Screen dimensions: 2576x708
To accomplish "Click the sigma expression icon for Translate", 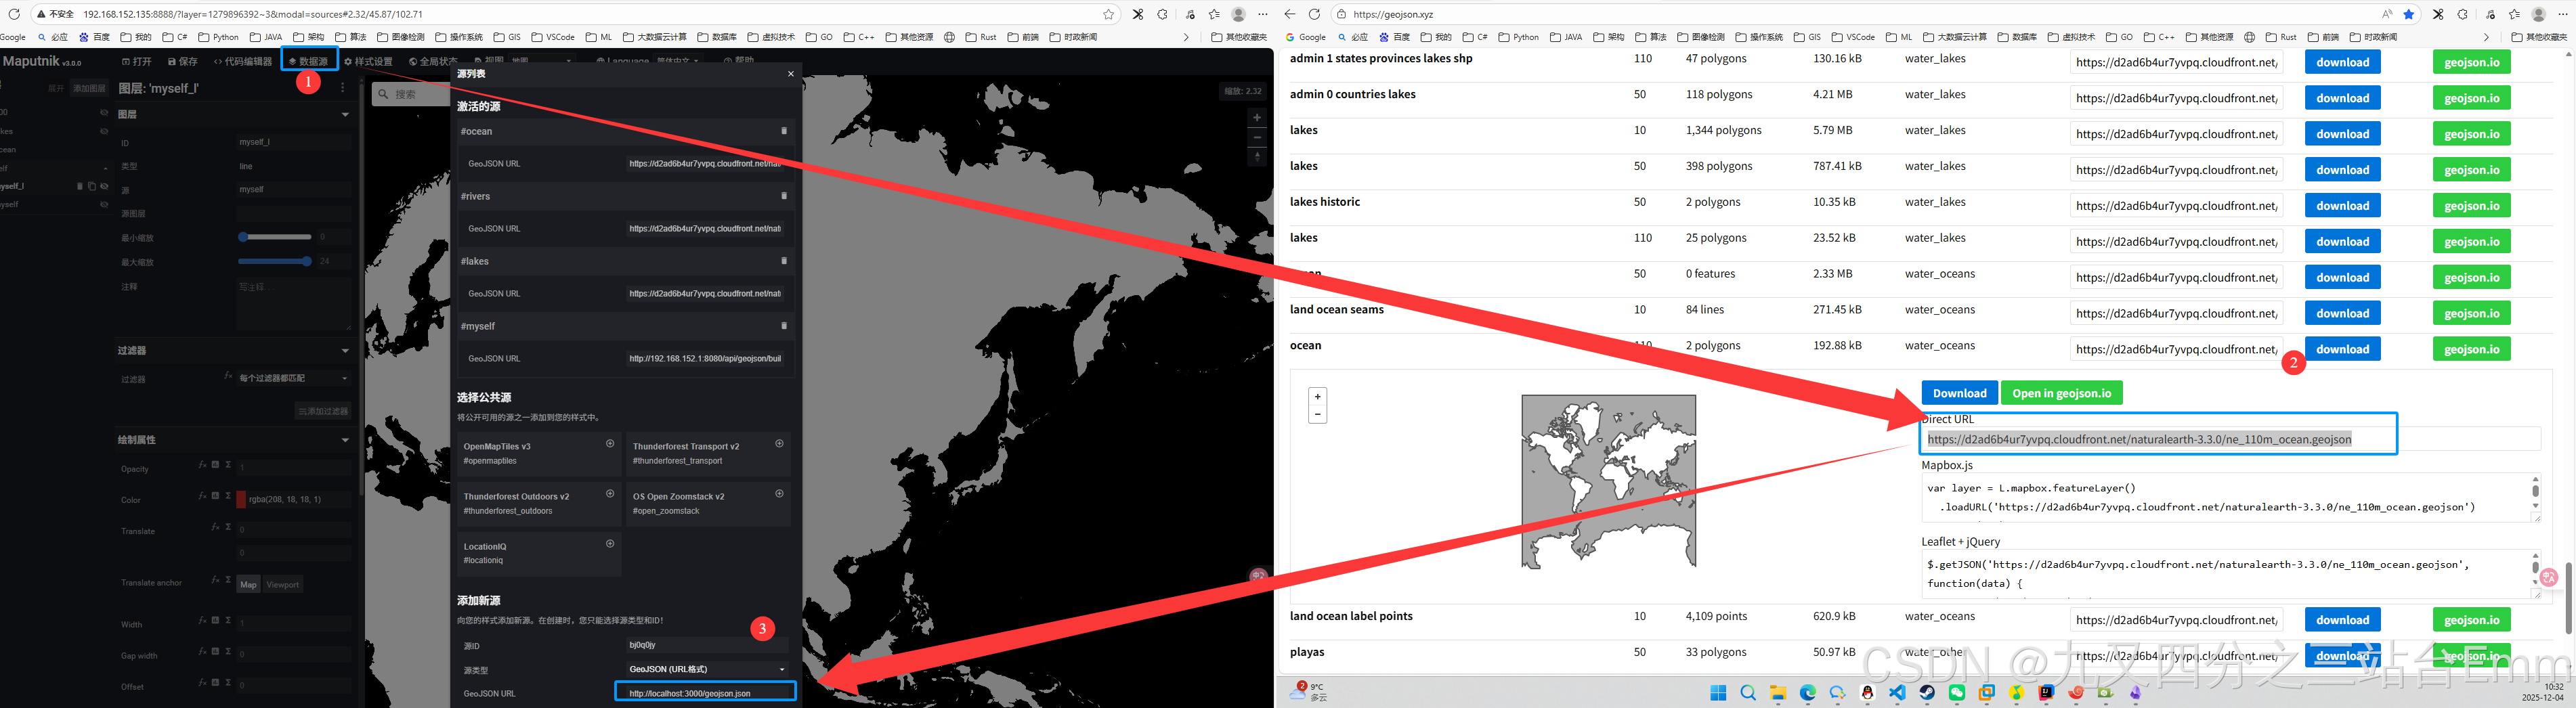I will pos(228,526).
